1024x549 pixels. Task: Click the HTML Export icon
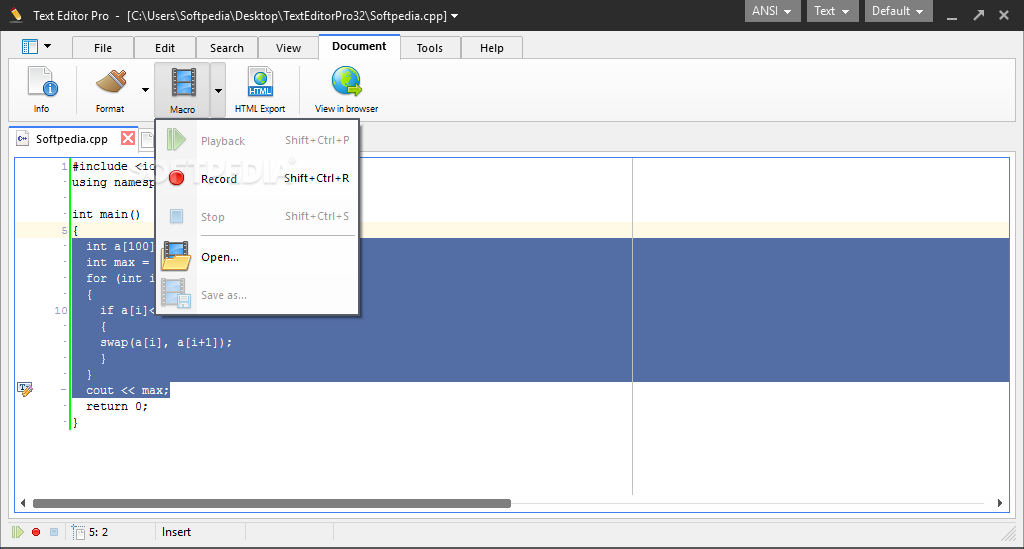(x=260, y=83)
